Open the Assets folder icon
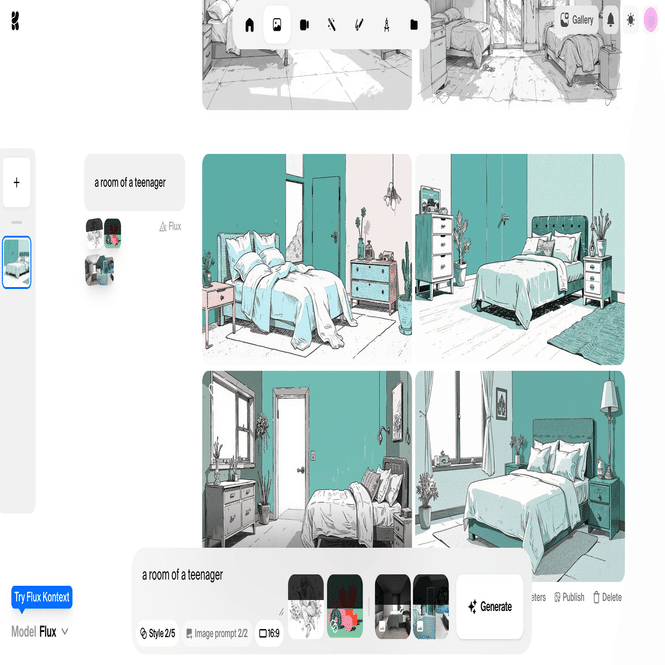665x665 pixels. coord(414,25)
